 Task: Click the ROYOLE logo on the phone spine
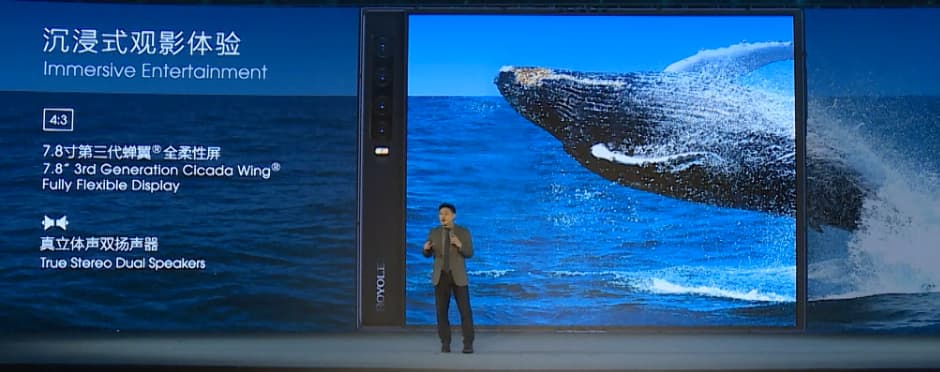(380, 286)
